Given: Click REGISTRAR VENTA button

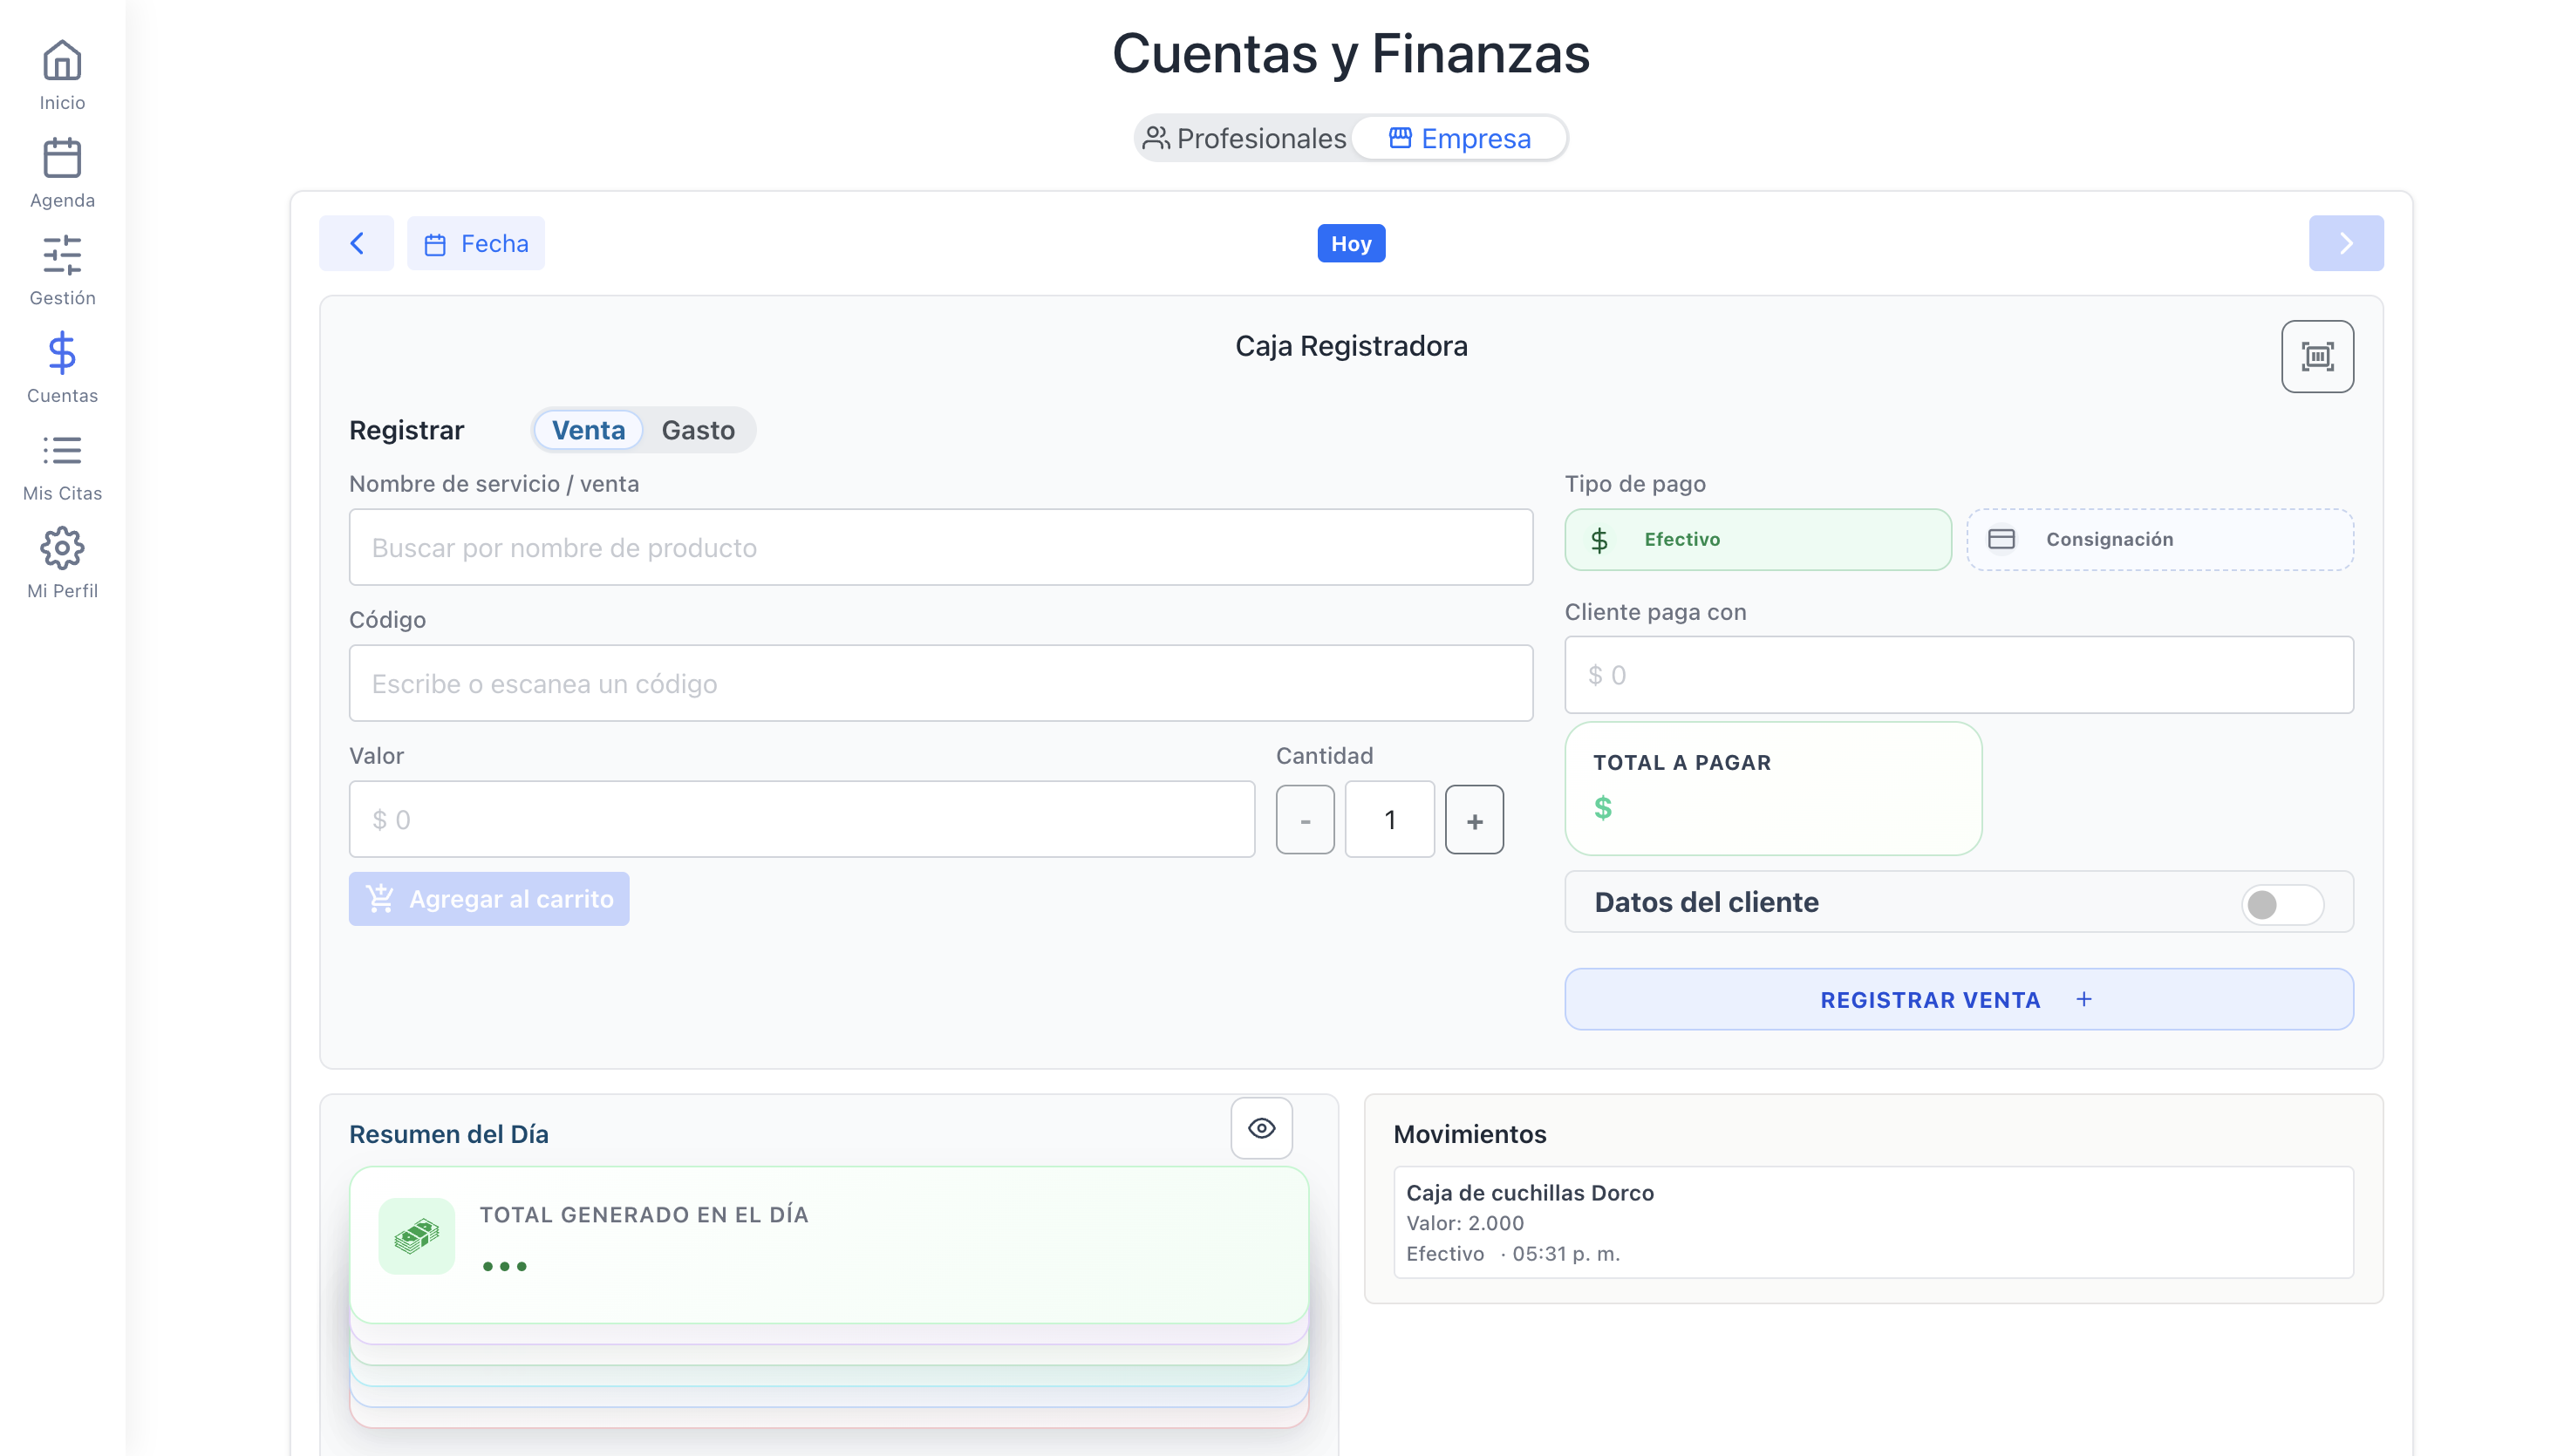Looking at the screenshot, I should [1958, 999].
